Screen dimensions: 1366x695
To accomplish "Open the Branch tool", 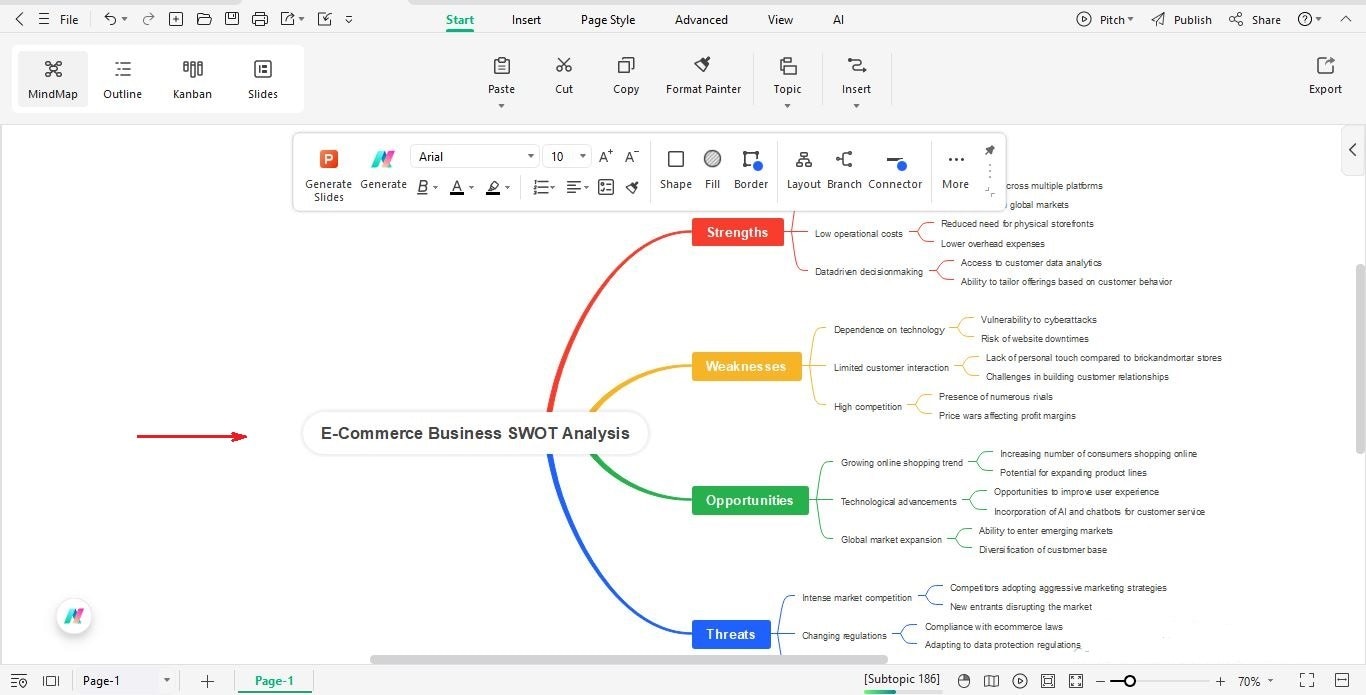I will click(844, 170).
